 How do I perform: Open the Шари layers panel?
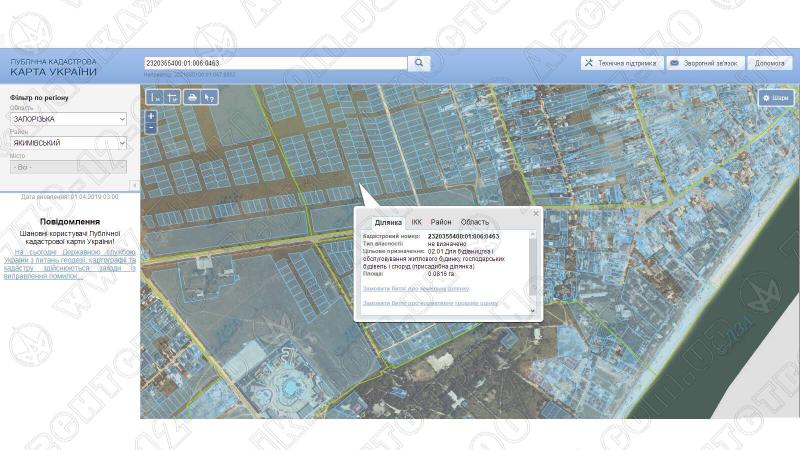pos(776,97)
